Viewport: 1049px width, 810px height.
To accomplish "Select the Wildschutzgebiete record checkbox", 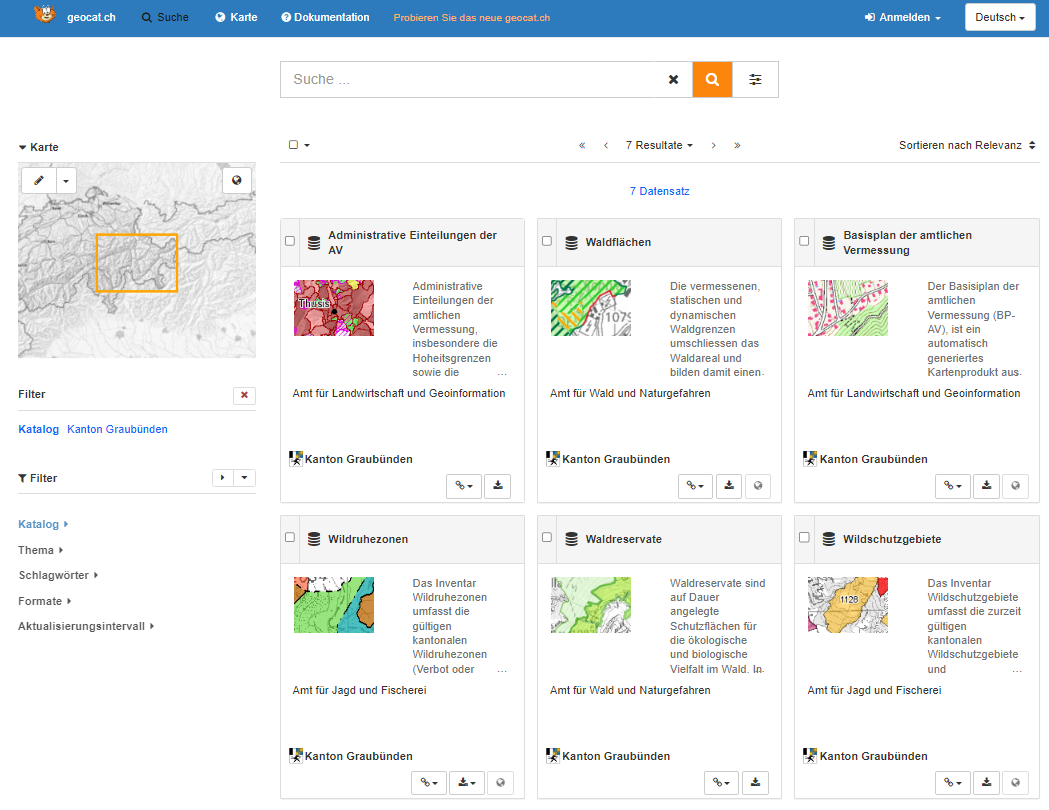I will [x=804, y=538].
